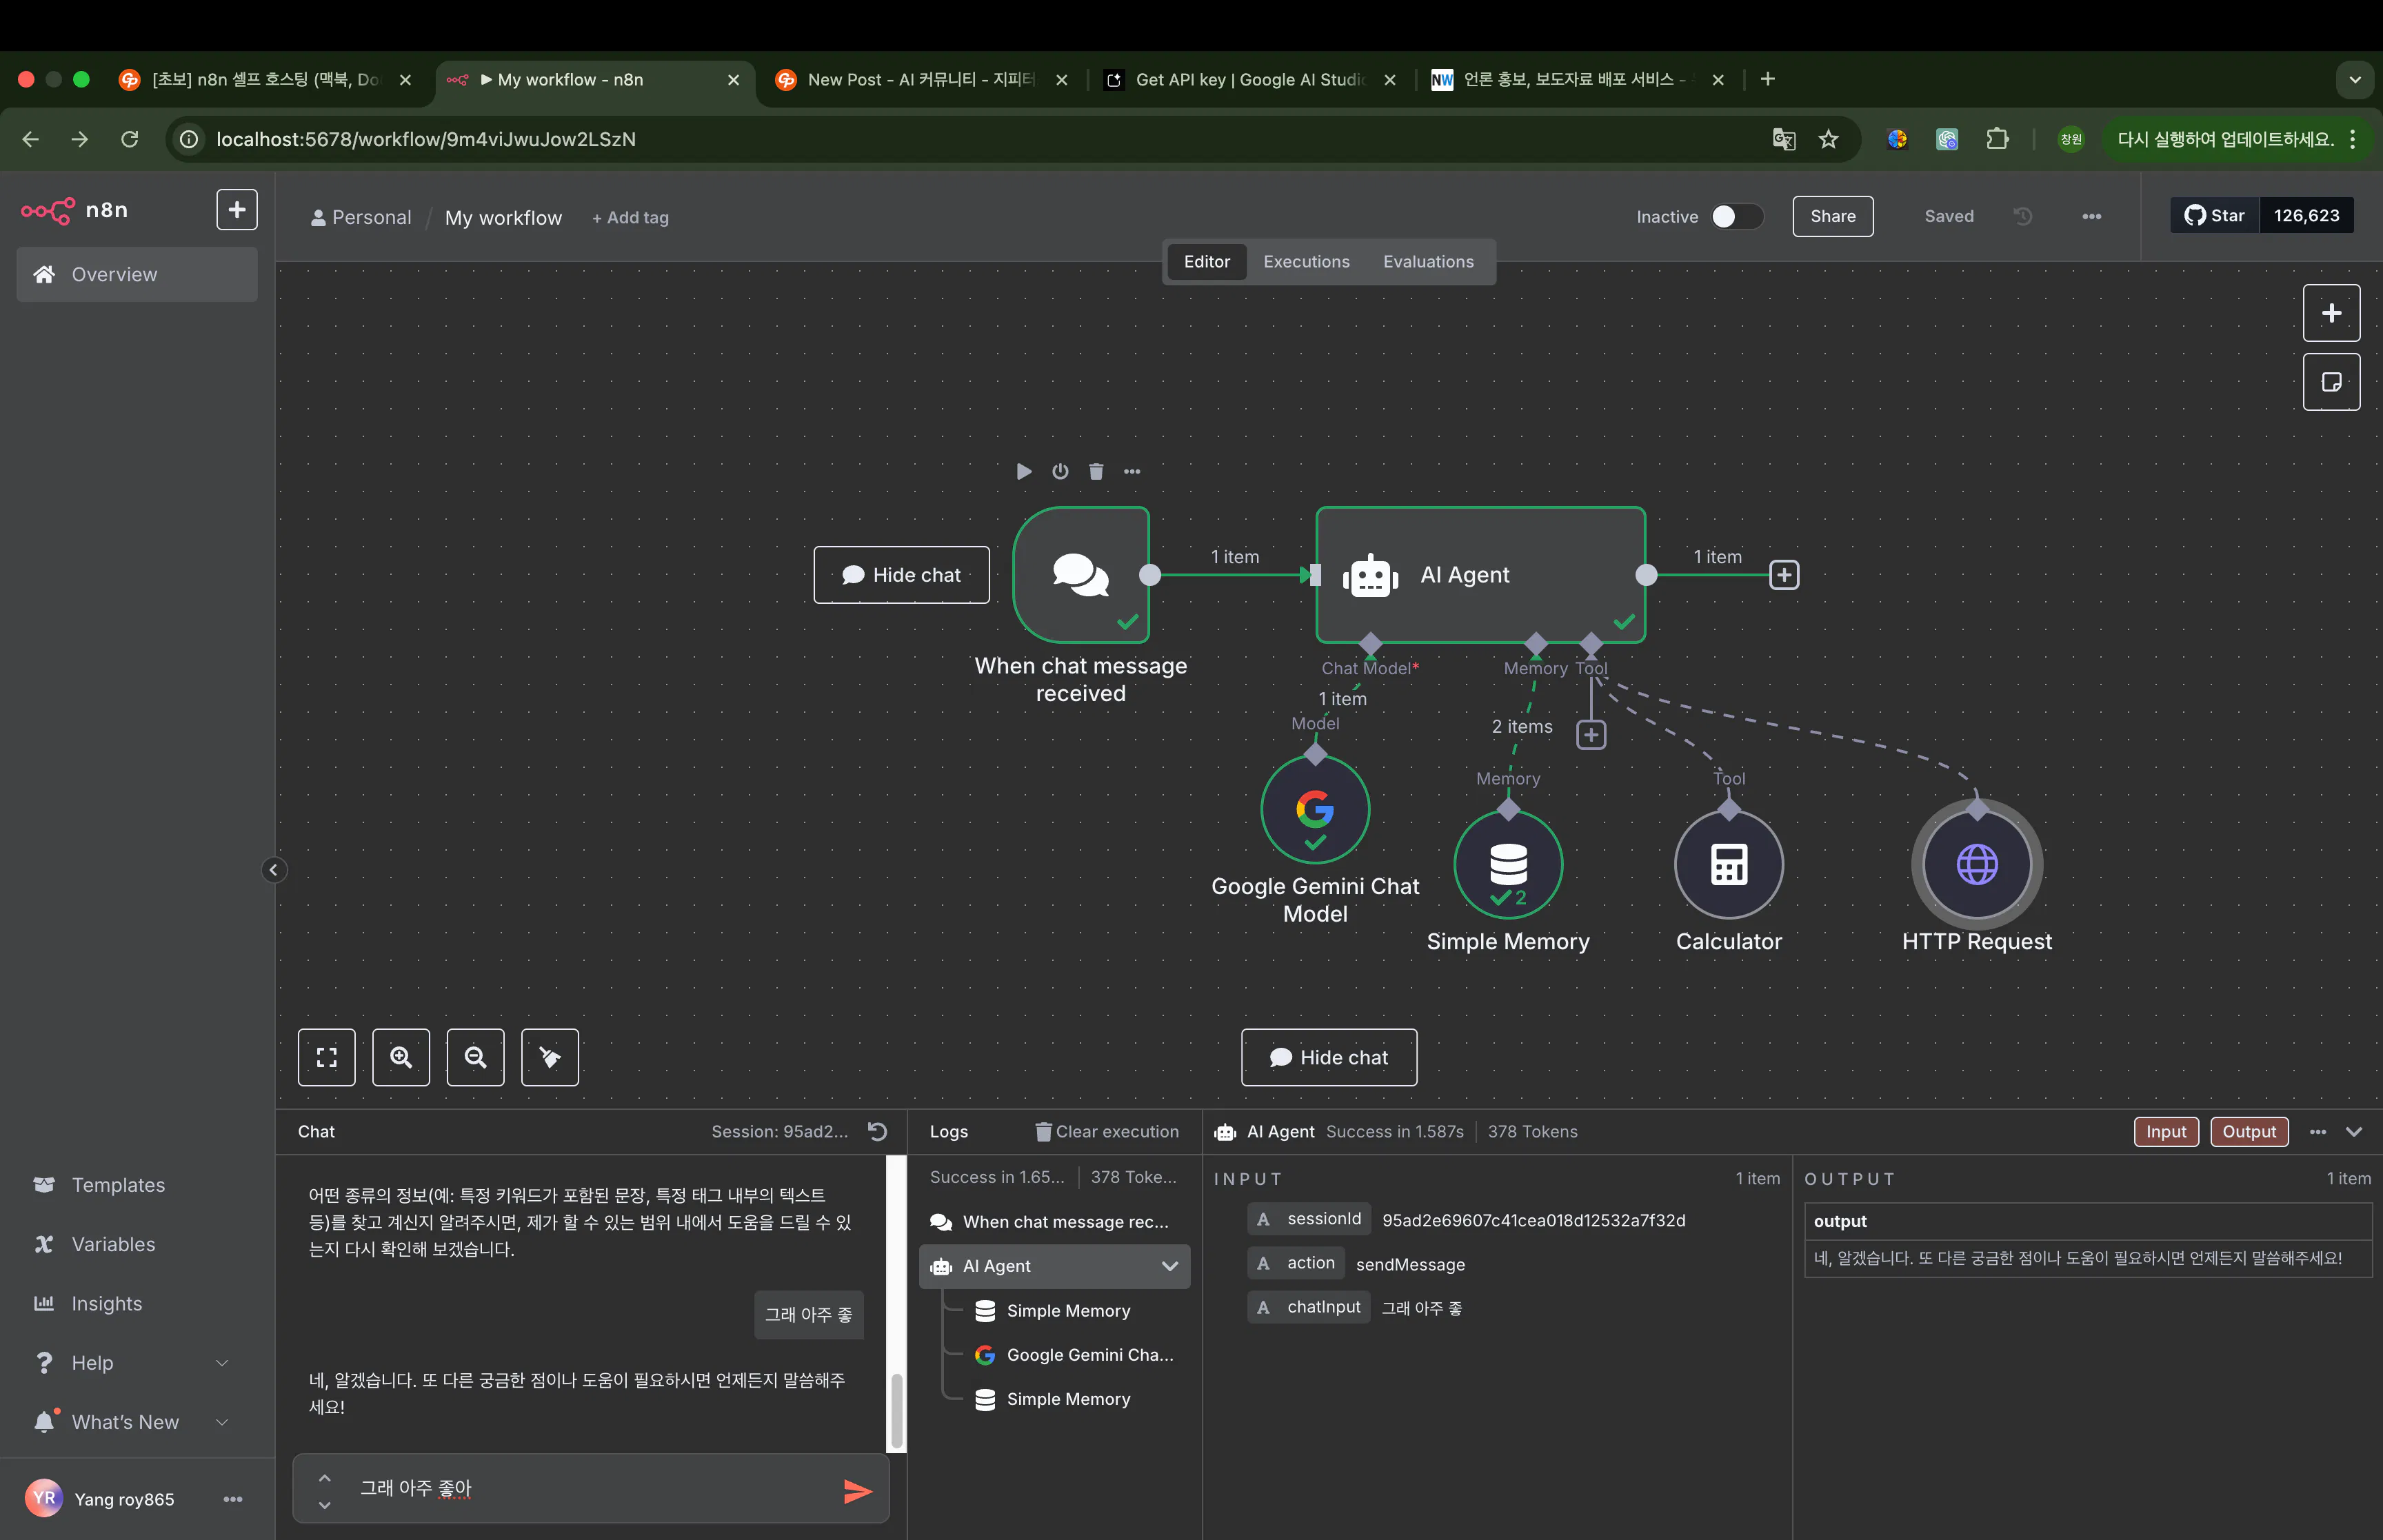Expand the Help menu in sidebar
This screenshot has height=1540, width=2383.
tap(222, 1363)
